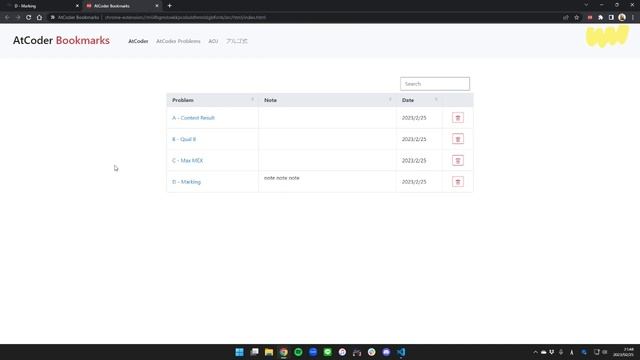Switch to the AtCoder nav tab
The width and height of the screenshot is (640, 360).
tap(138, 41)
